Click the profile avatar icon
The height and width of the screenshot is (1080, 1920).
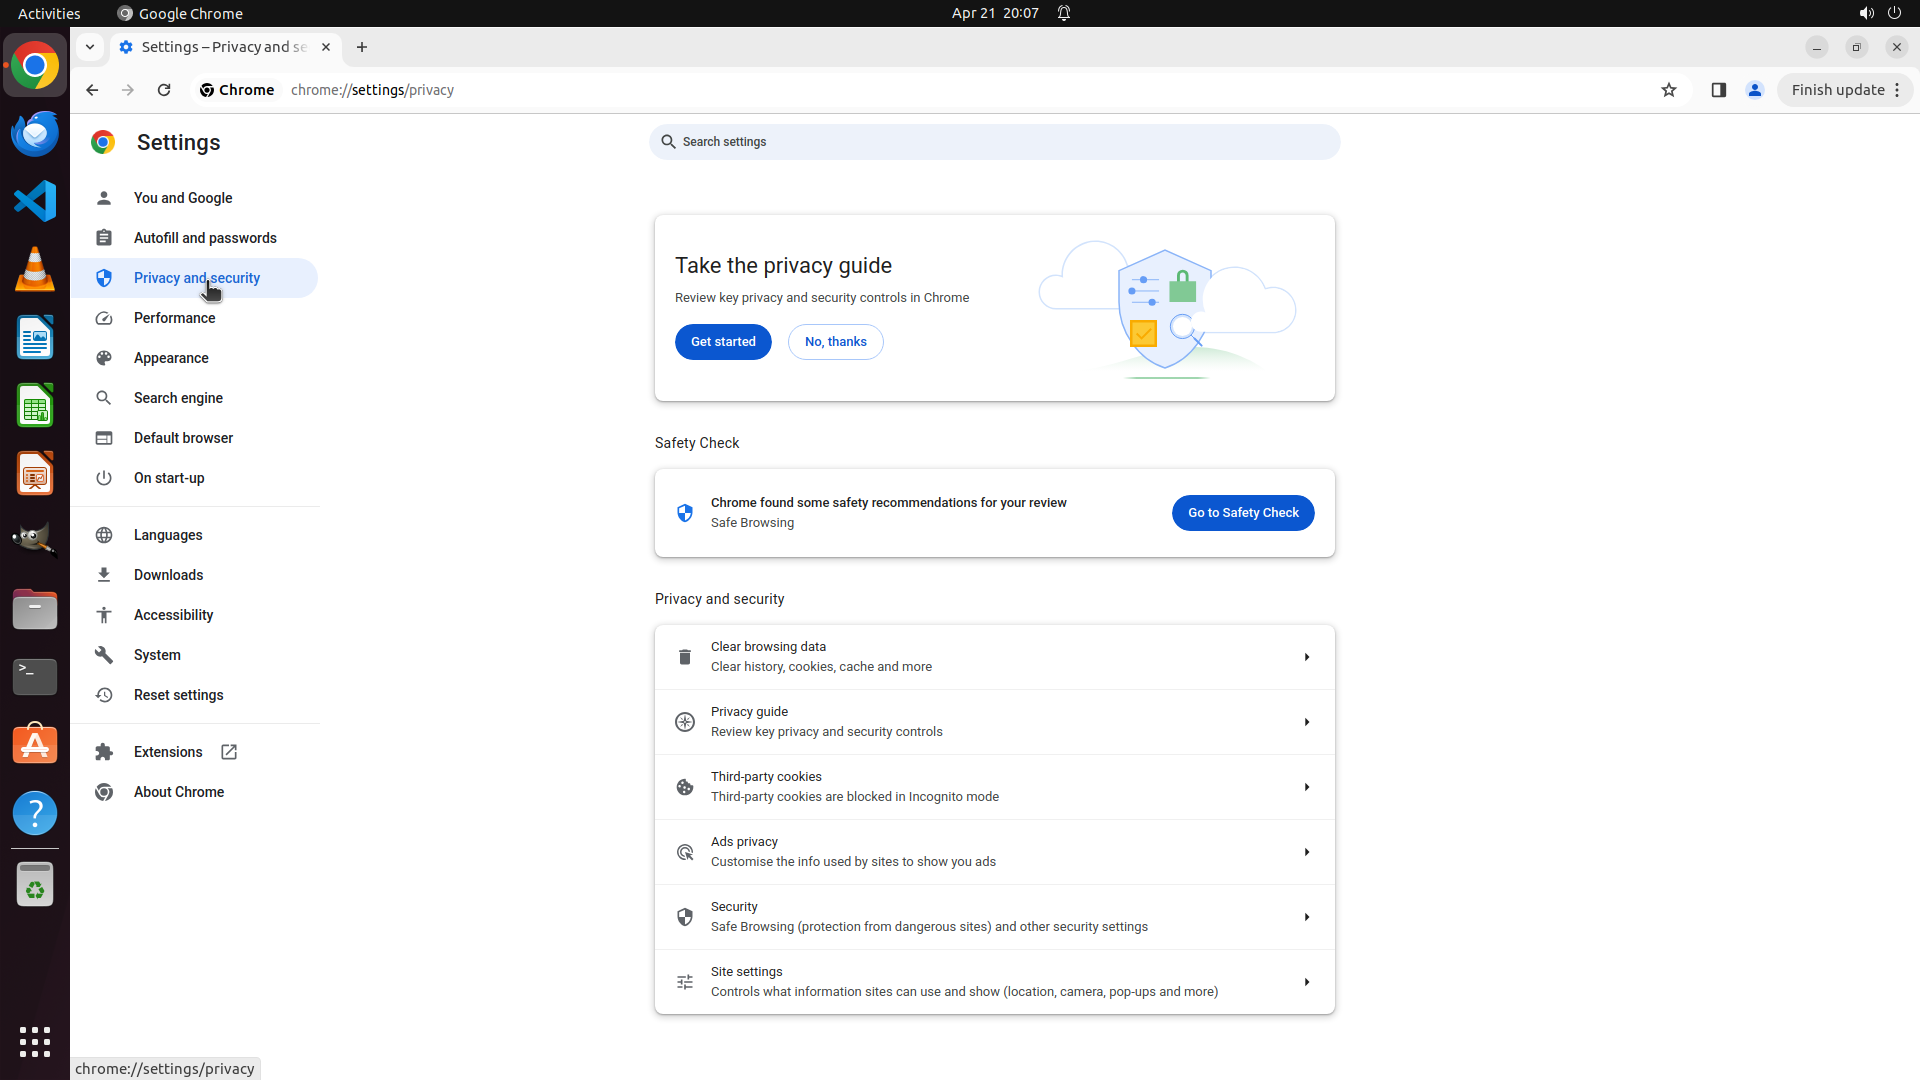1754,90
